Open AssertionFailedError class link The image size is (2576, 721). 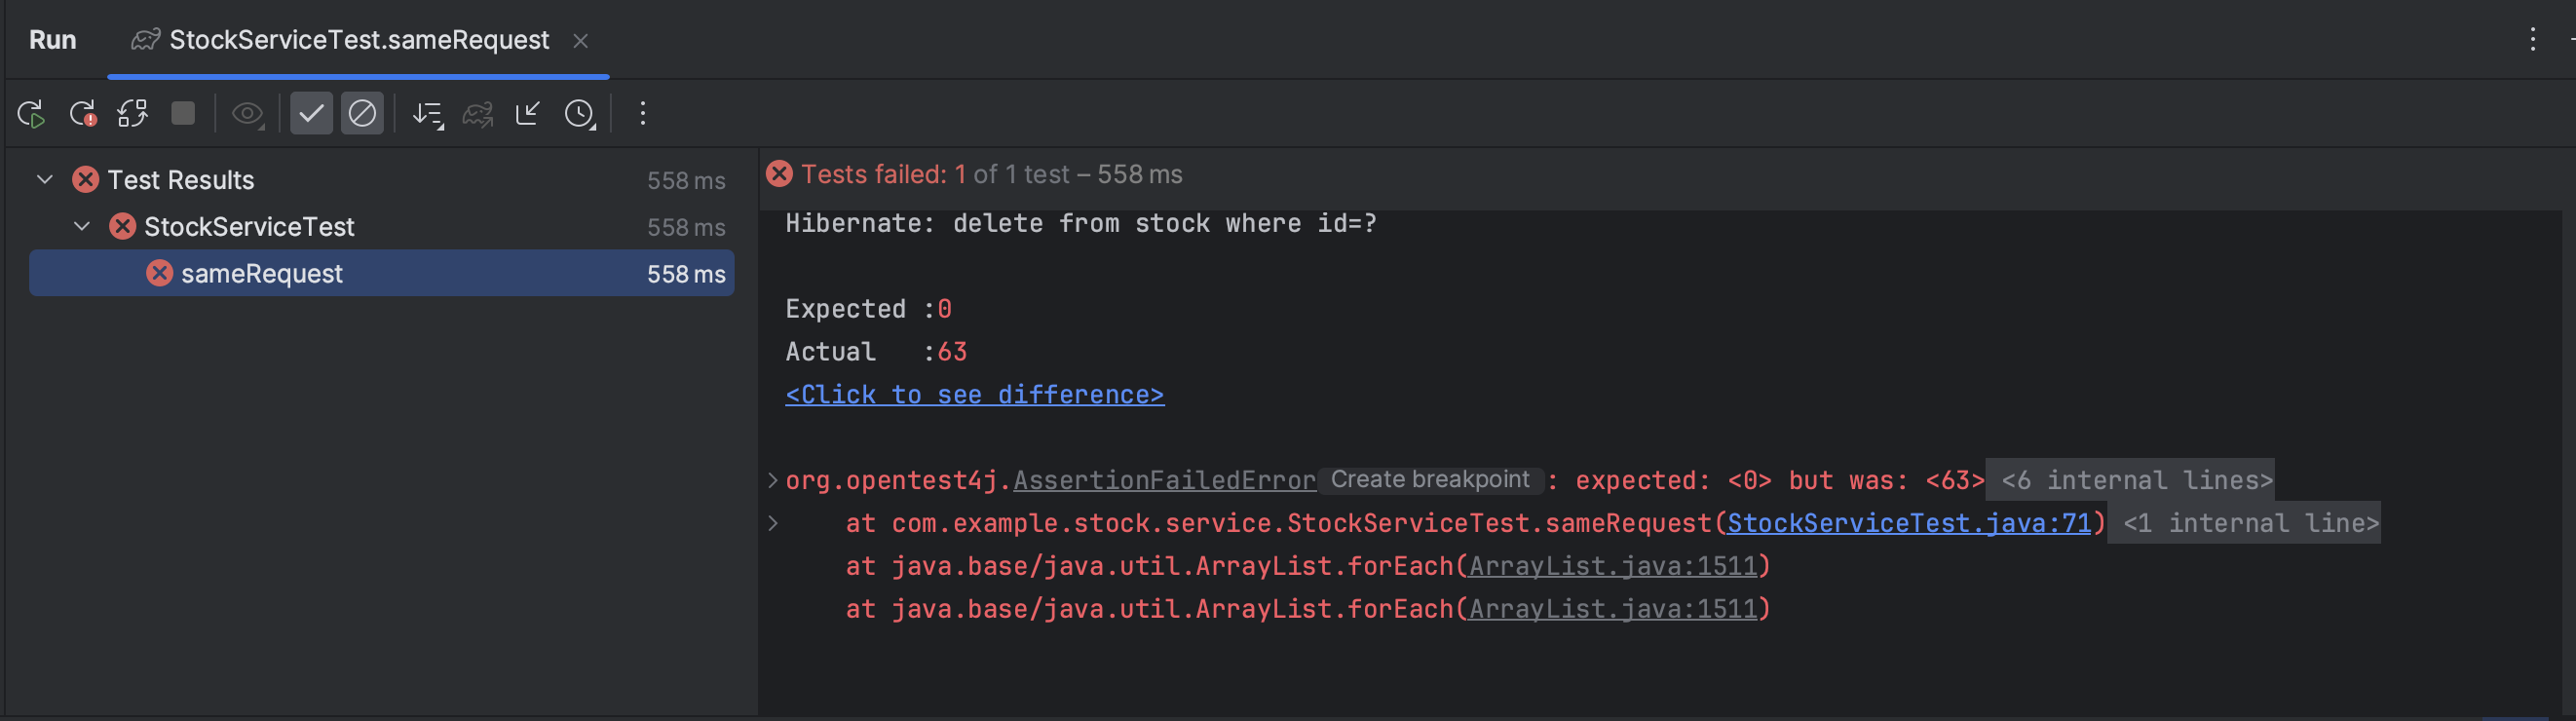[x=1164, y=481]
